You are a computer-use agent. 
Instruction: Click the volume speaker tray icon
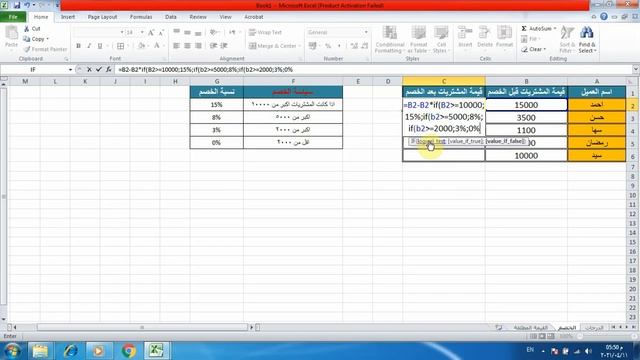point(588,351)
